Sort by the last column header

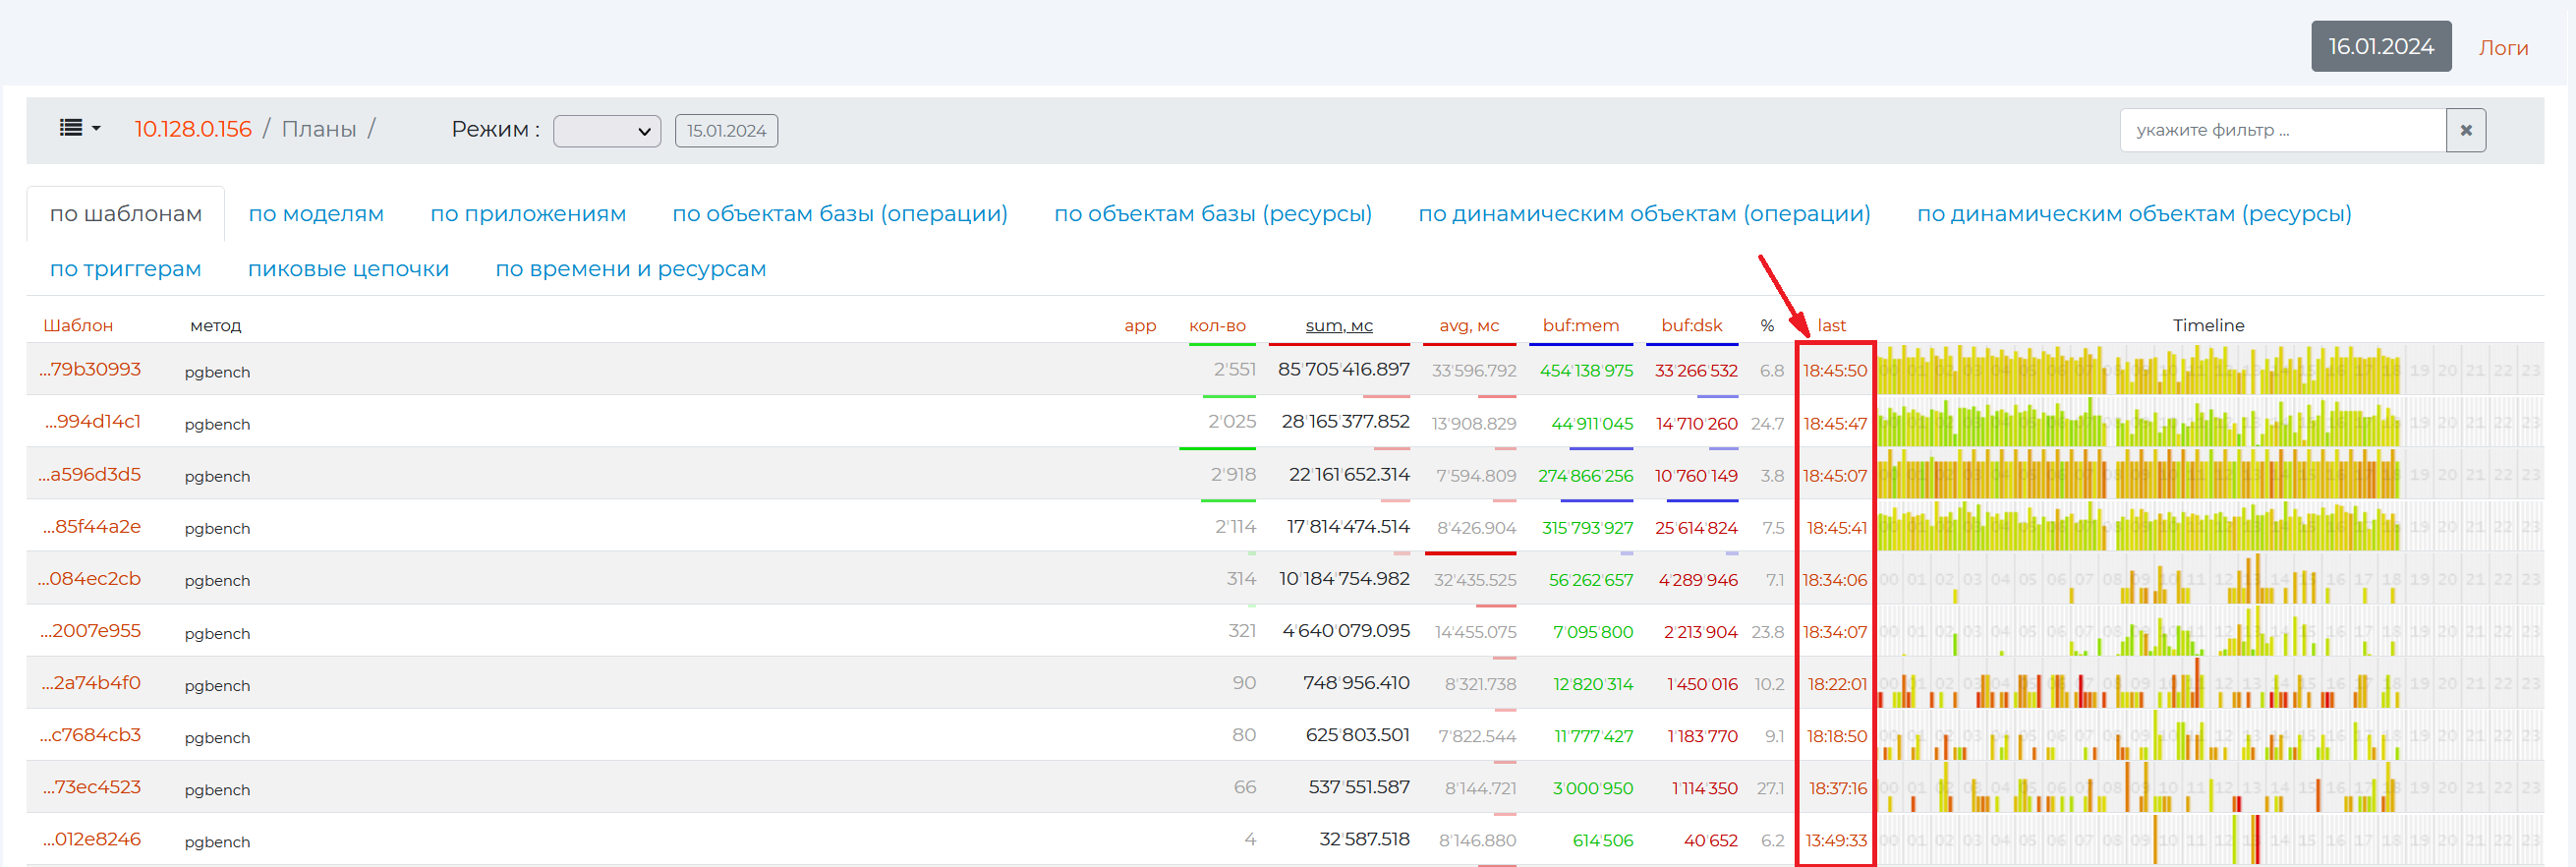[1831, 326]
